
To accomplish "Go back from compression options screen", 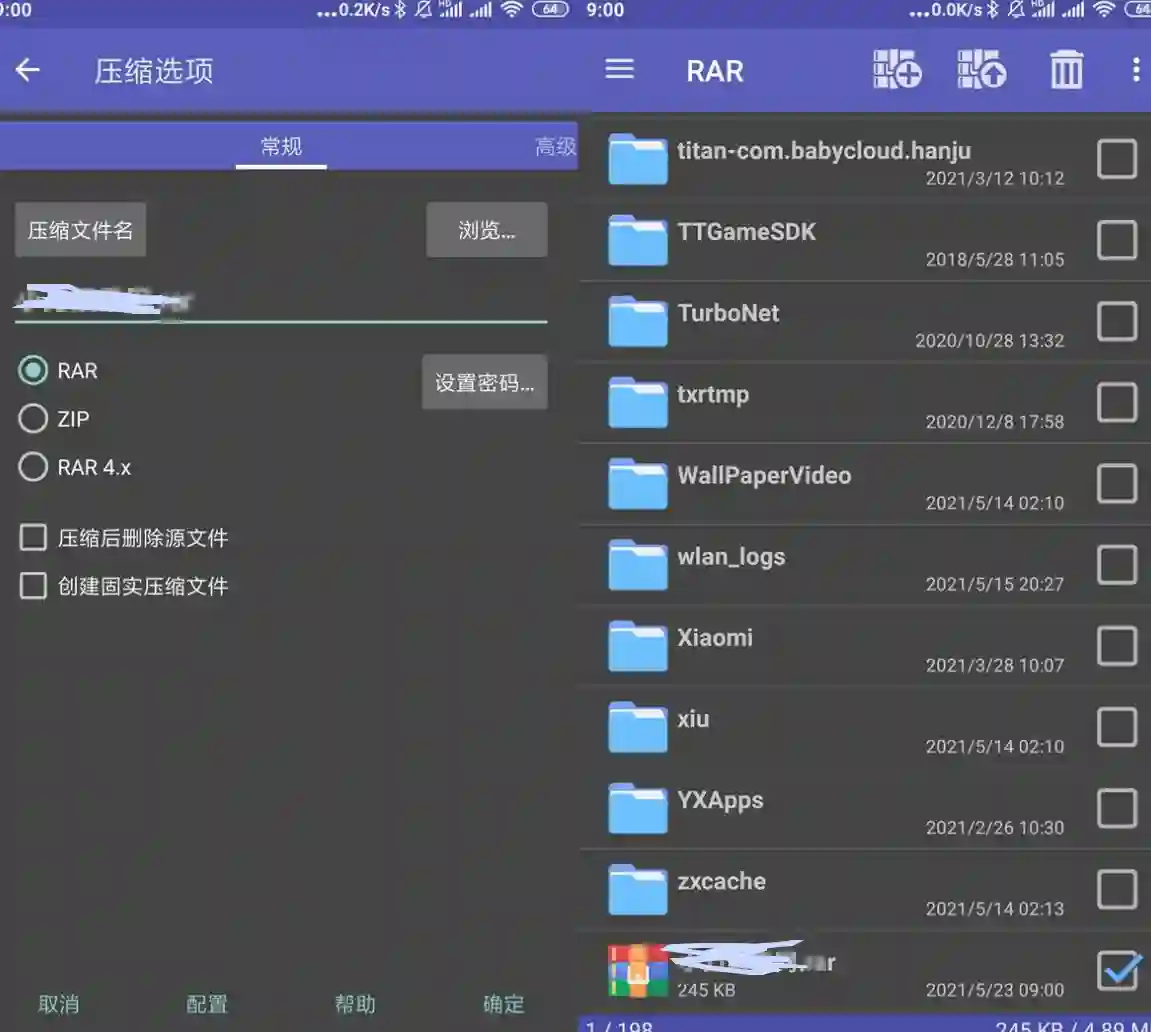I will click(x=28, y=70).
